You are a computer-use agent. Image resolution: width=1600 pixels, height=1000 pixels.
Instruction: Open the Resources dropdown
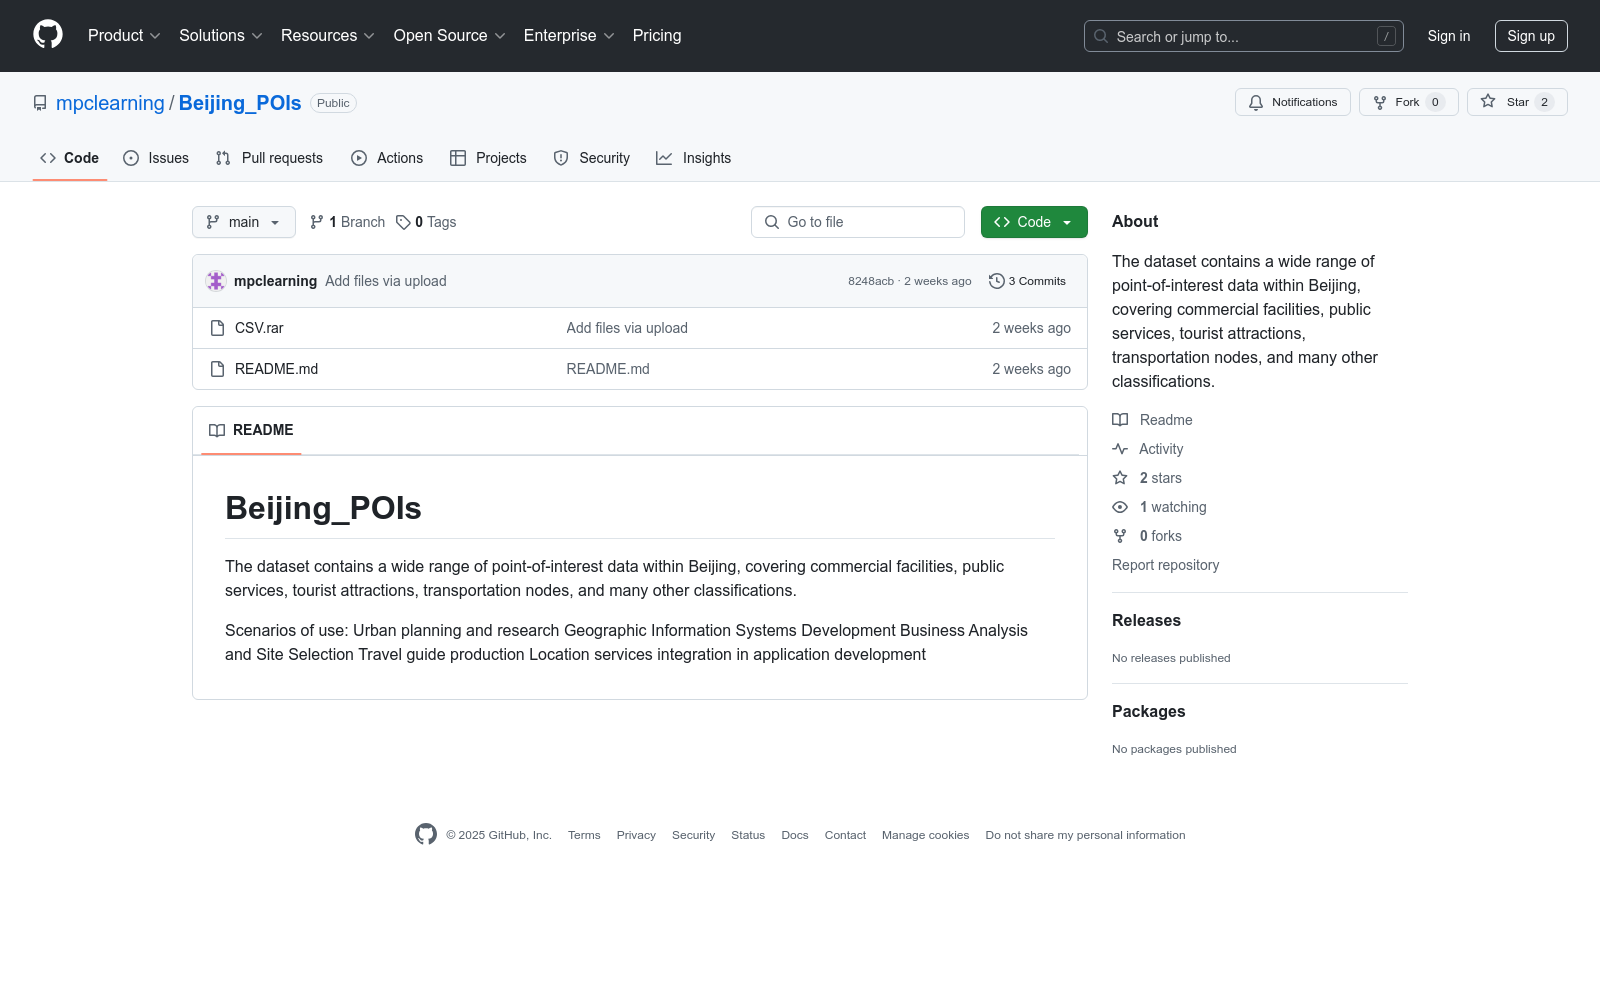(328, 36)
